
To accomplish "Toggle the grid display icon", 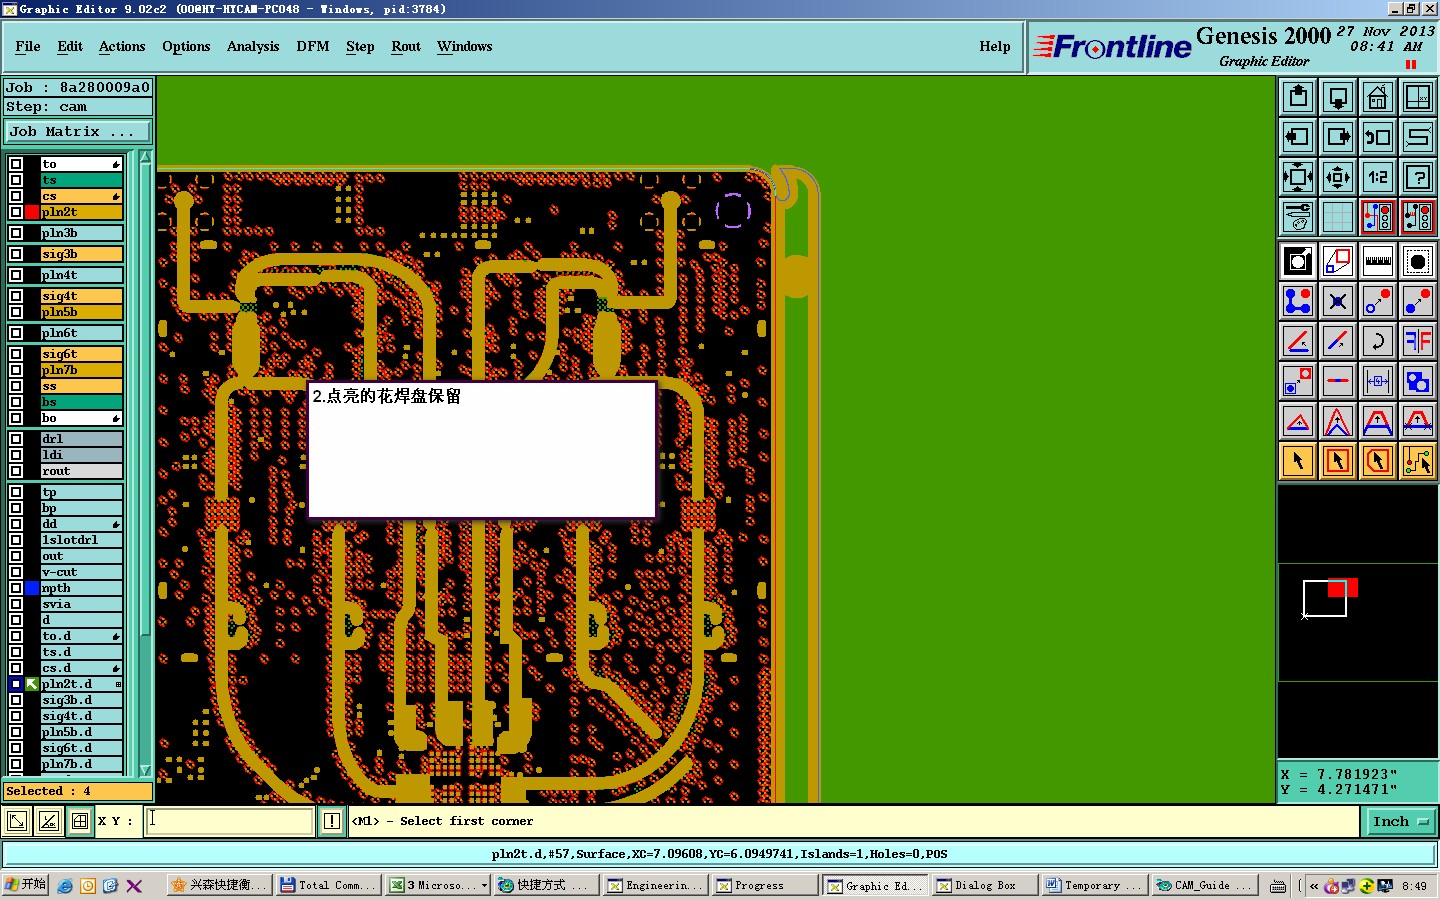I will [x=1338, y=217].
